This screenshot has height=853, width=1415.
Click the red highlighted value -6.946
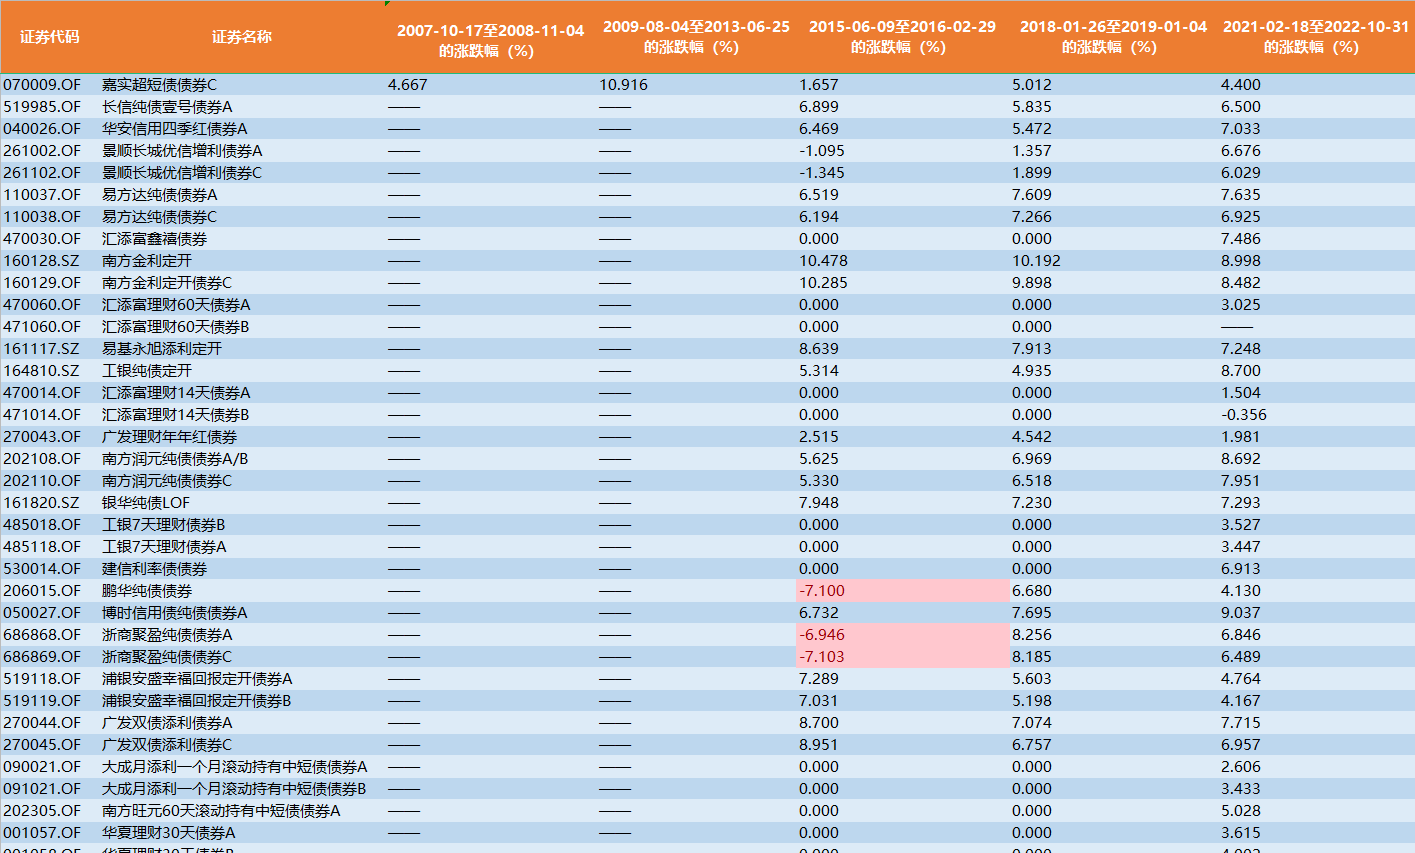821,635
